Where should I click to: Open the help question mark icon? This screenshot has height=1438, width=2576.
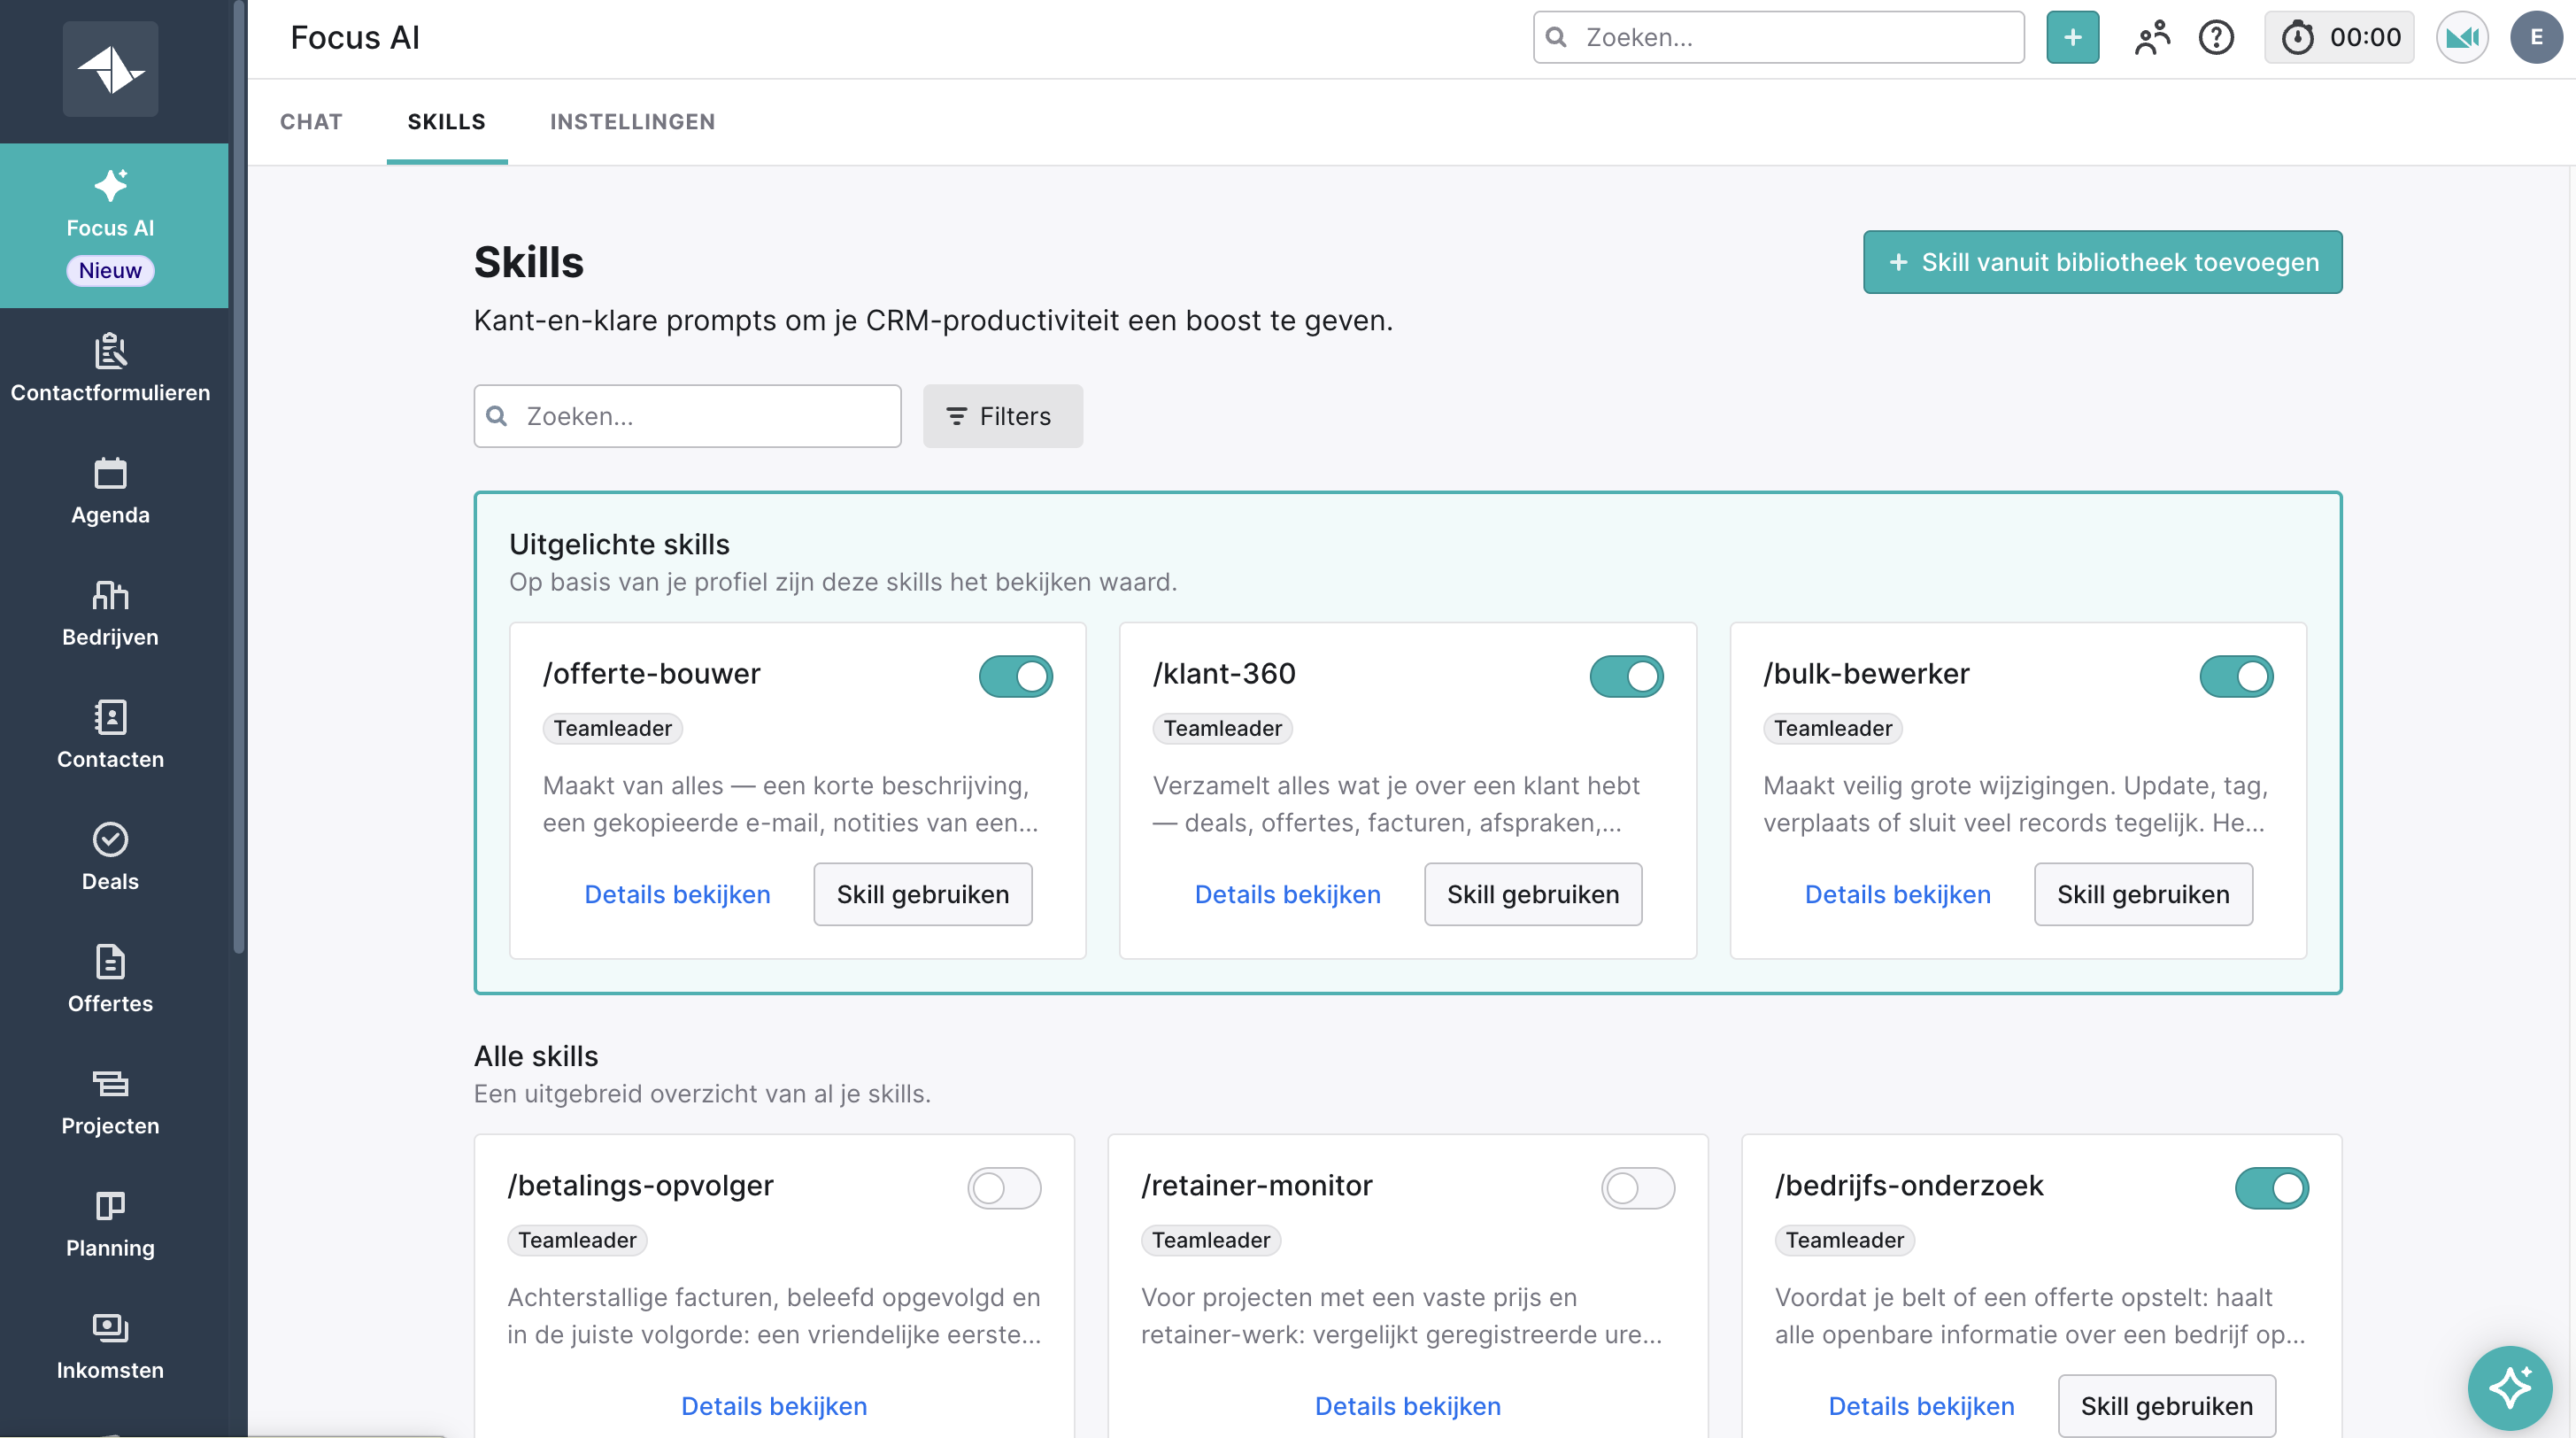[2216, 38]
